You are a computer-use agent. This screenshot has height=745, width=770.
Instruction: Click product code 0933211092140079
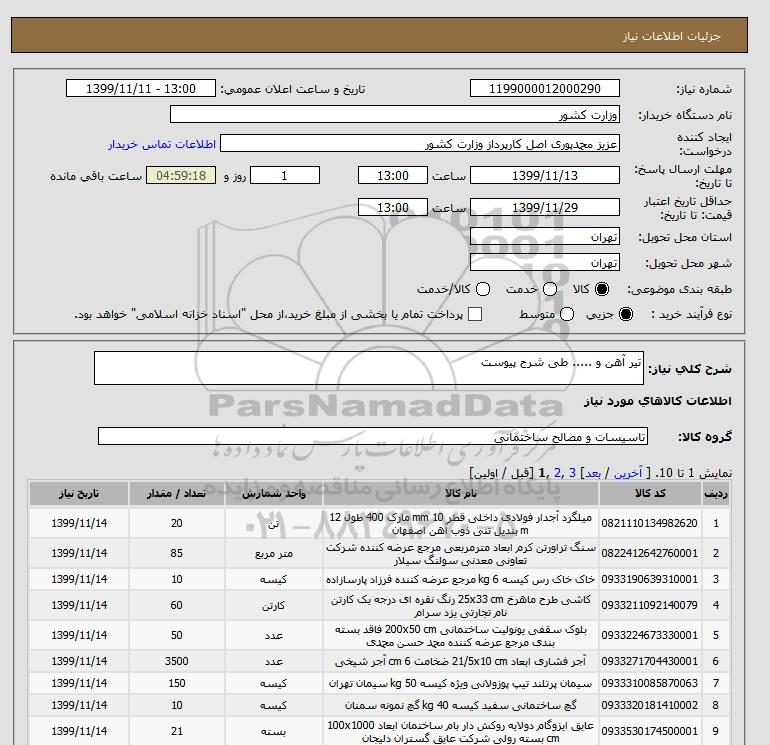point(649,606)
